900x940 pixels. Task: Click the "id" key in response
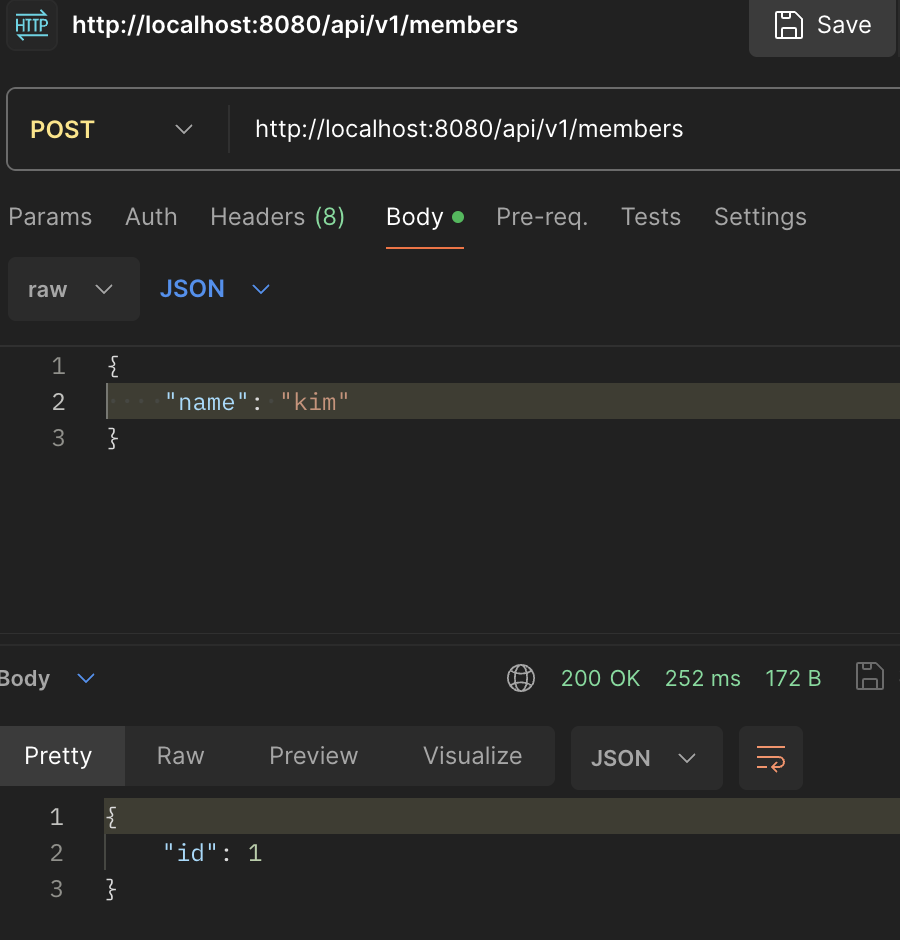coord(189,853)
